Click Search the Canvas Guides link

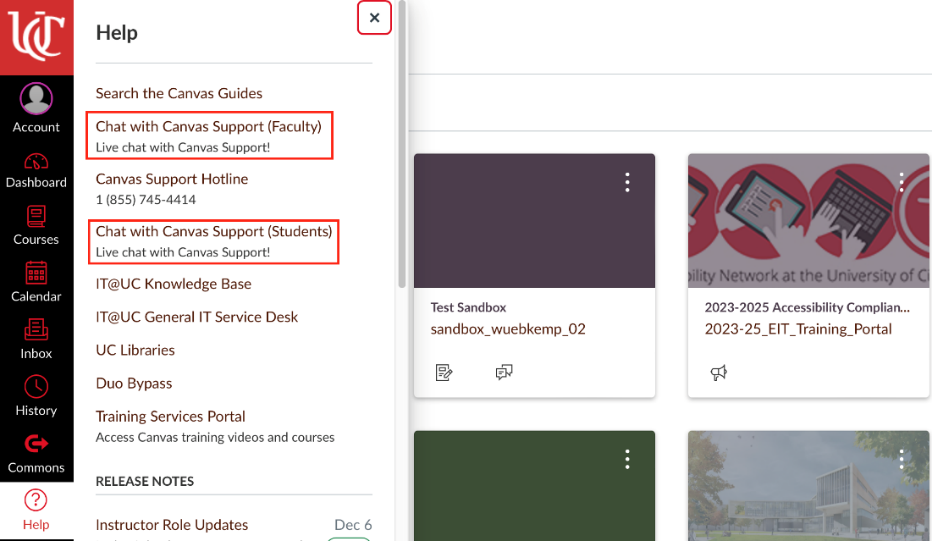(179, 93)
